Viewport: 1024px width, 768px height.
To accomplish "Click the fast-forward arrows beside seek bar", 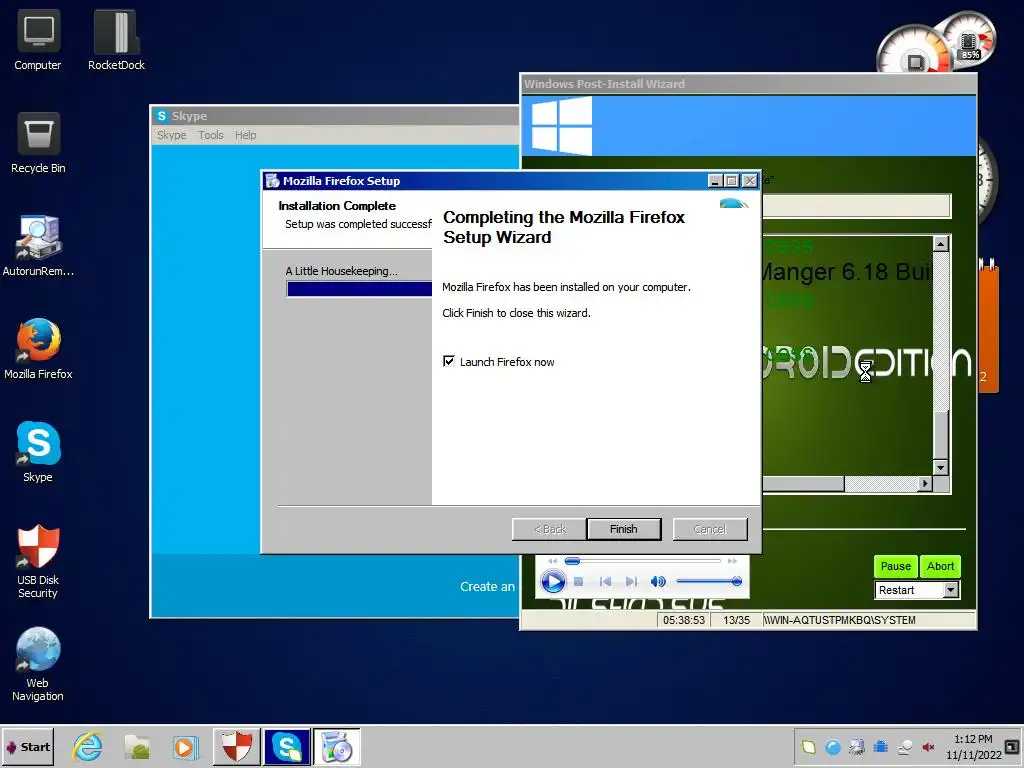I will pos(732,561).
